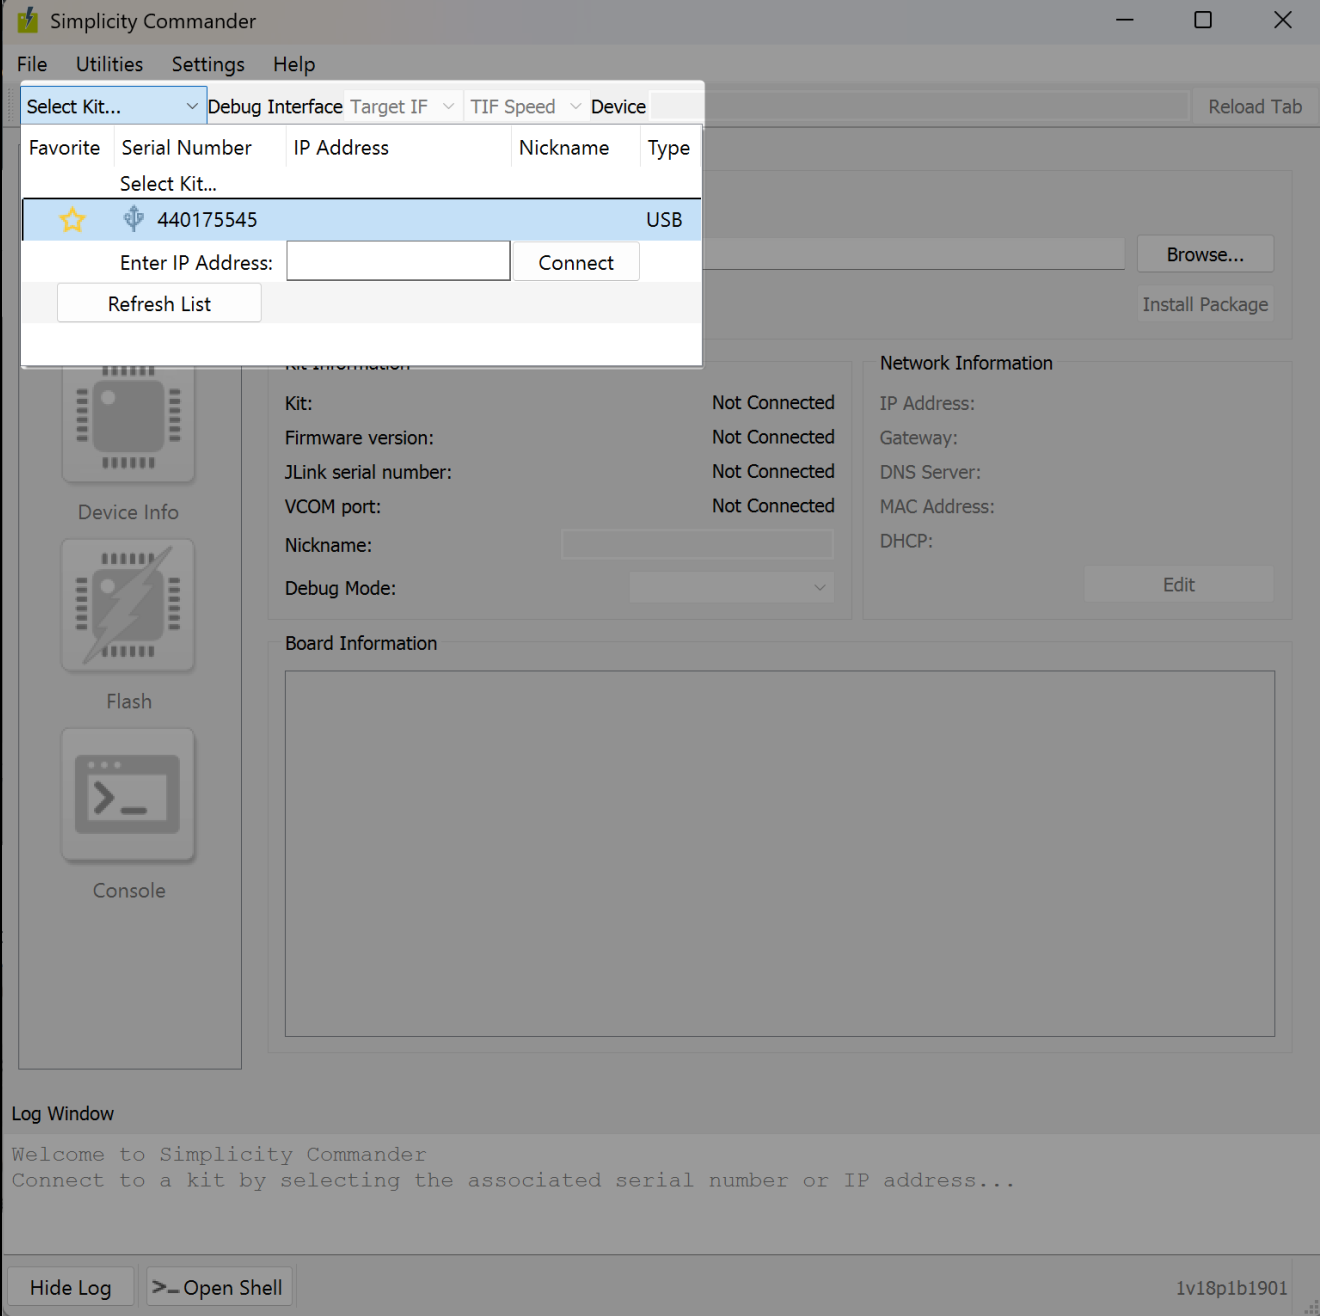Open the Help menu

(294, 64)
